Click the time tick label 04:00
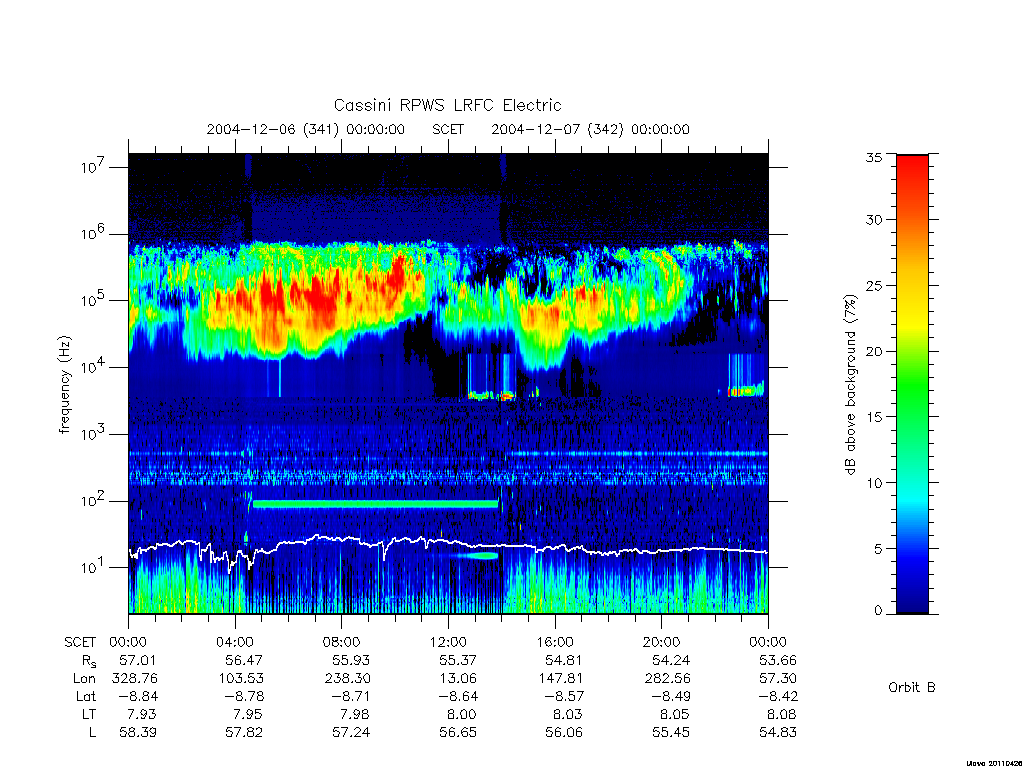The width and height of the screenshot is (1024, 768). pos(235,642)
